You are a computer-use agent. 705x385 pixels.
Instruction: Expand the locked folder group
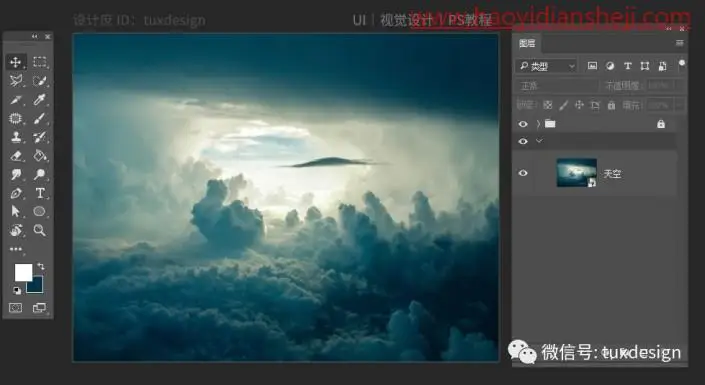tap(539, 124)
